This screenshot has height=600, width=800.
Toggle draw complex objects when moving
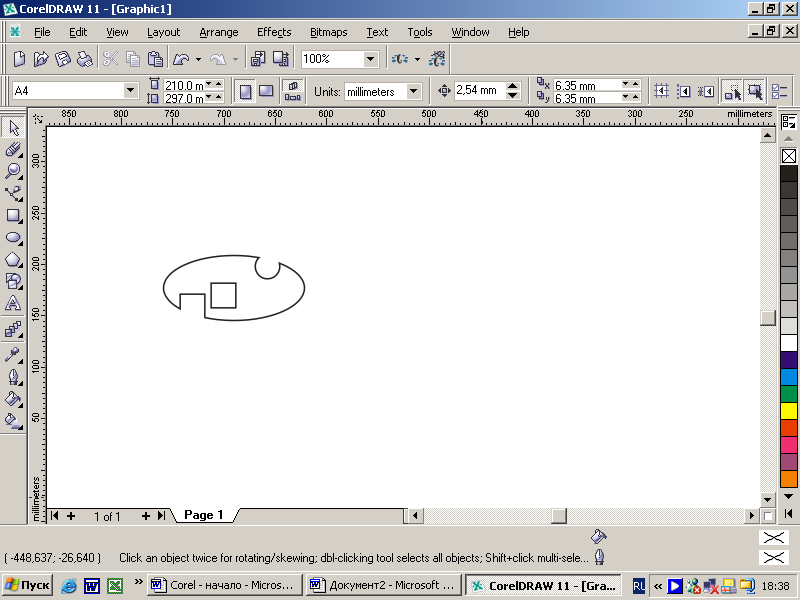coord(732,91)
